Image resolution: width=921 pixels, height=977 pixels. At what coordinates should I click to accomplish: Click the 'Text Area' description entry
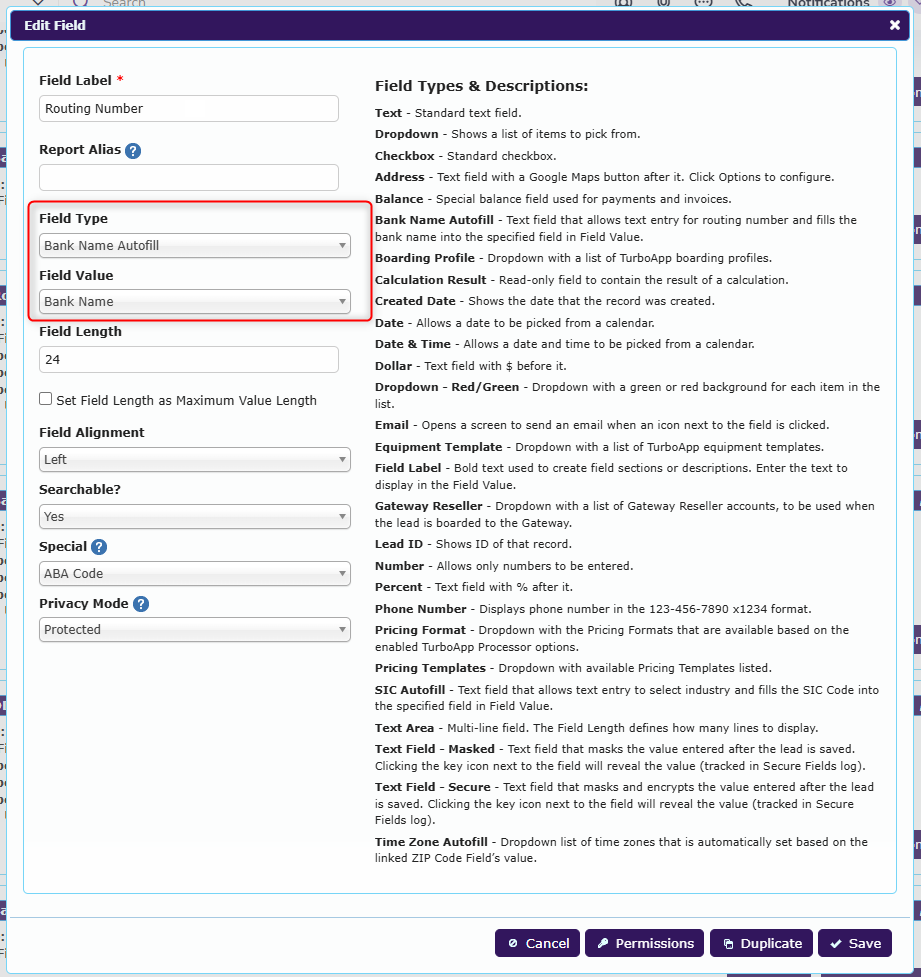coord(596,728)
